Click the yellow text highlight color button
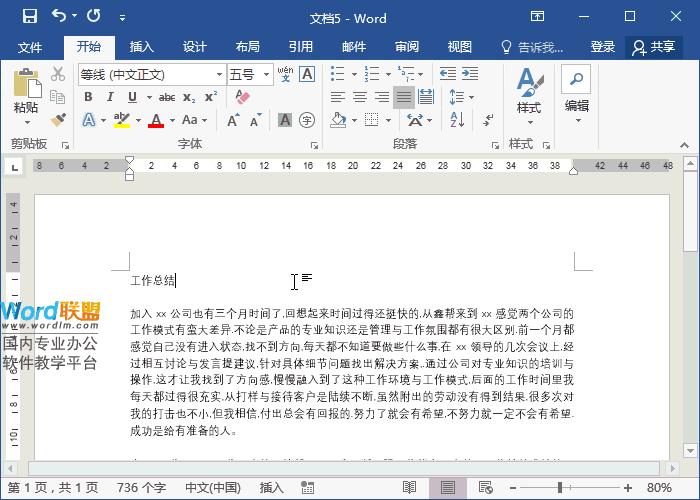This screenshot has height=500, width=700. [x=121, y=120]
